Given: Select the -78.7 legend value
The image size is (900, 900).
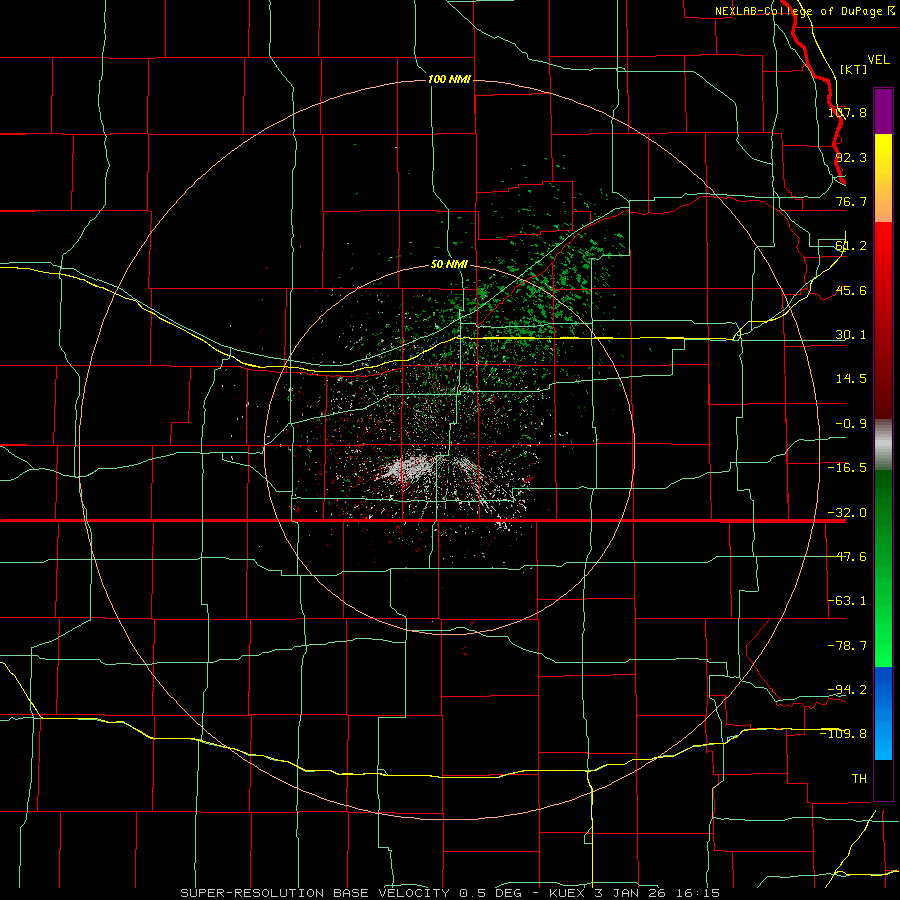Looking at the screenshot, I should coord(847,646).
